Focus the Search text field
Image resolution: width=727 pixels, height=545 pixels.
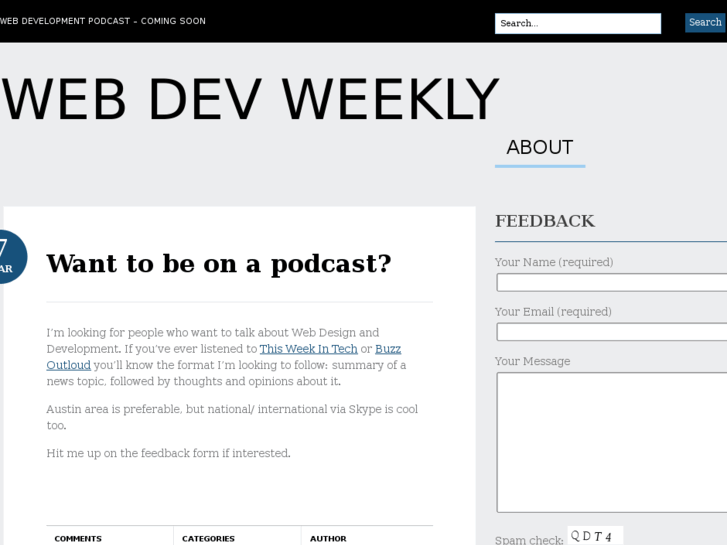point(578,23)
